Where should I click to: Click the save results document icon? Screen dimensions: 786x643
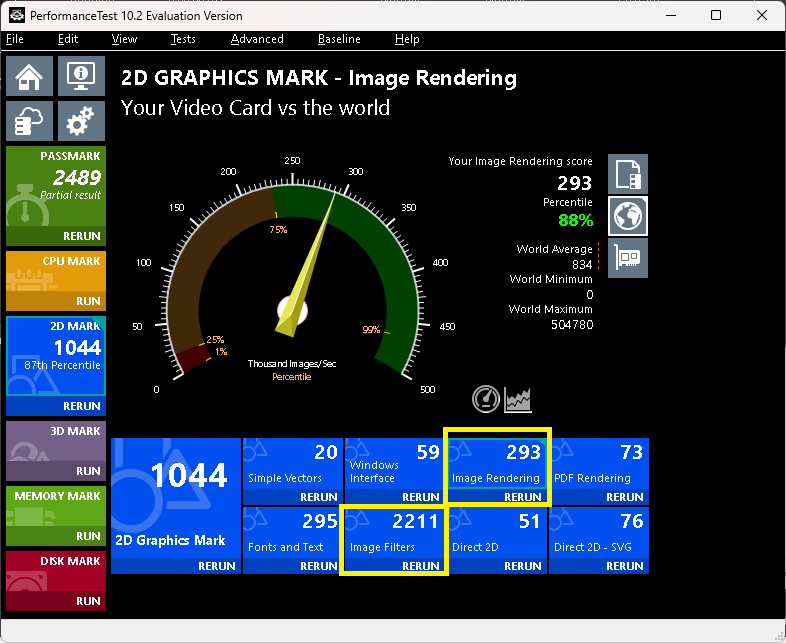(x=628, y=174)
